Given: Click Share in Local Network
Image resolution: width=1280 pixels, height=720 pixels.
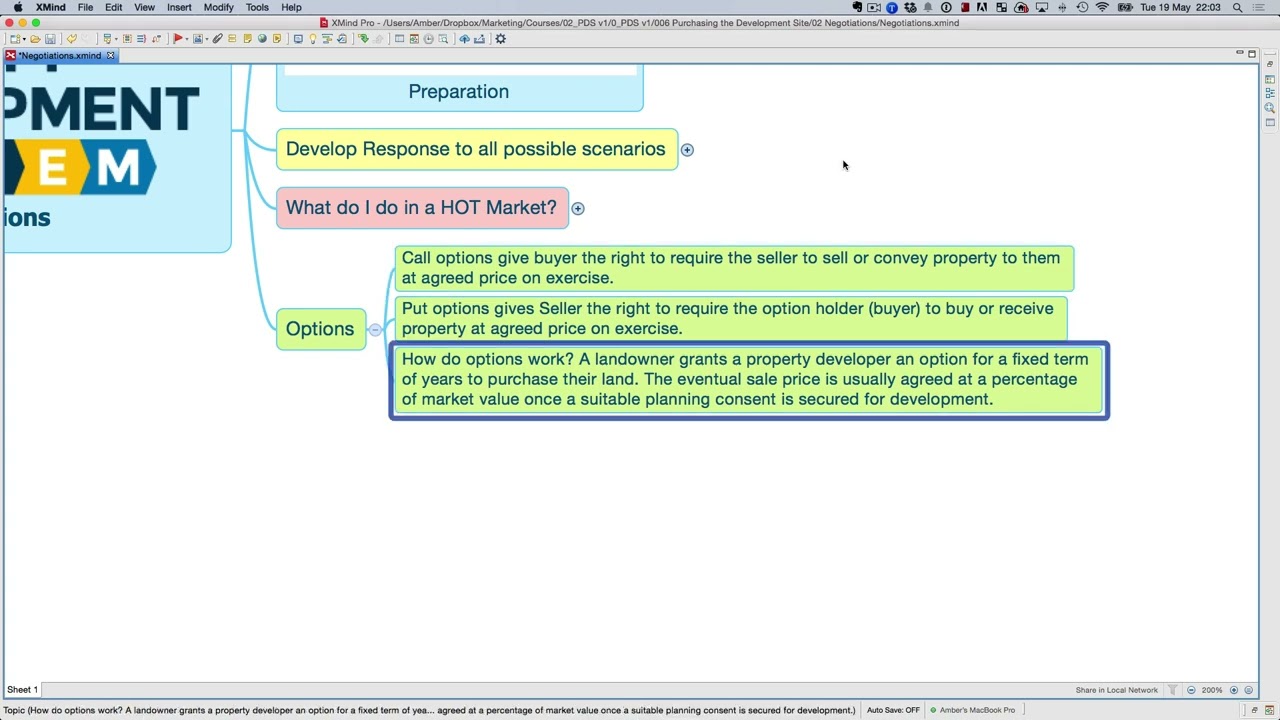Looking at the screenshot, I should pos(1116,690).
